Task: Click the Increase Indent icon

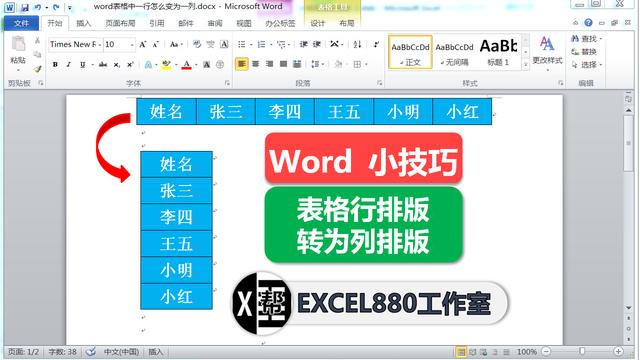Action: pos(317,44)
